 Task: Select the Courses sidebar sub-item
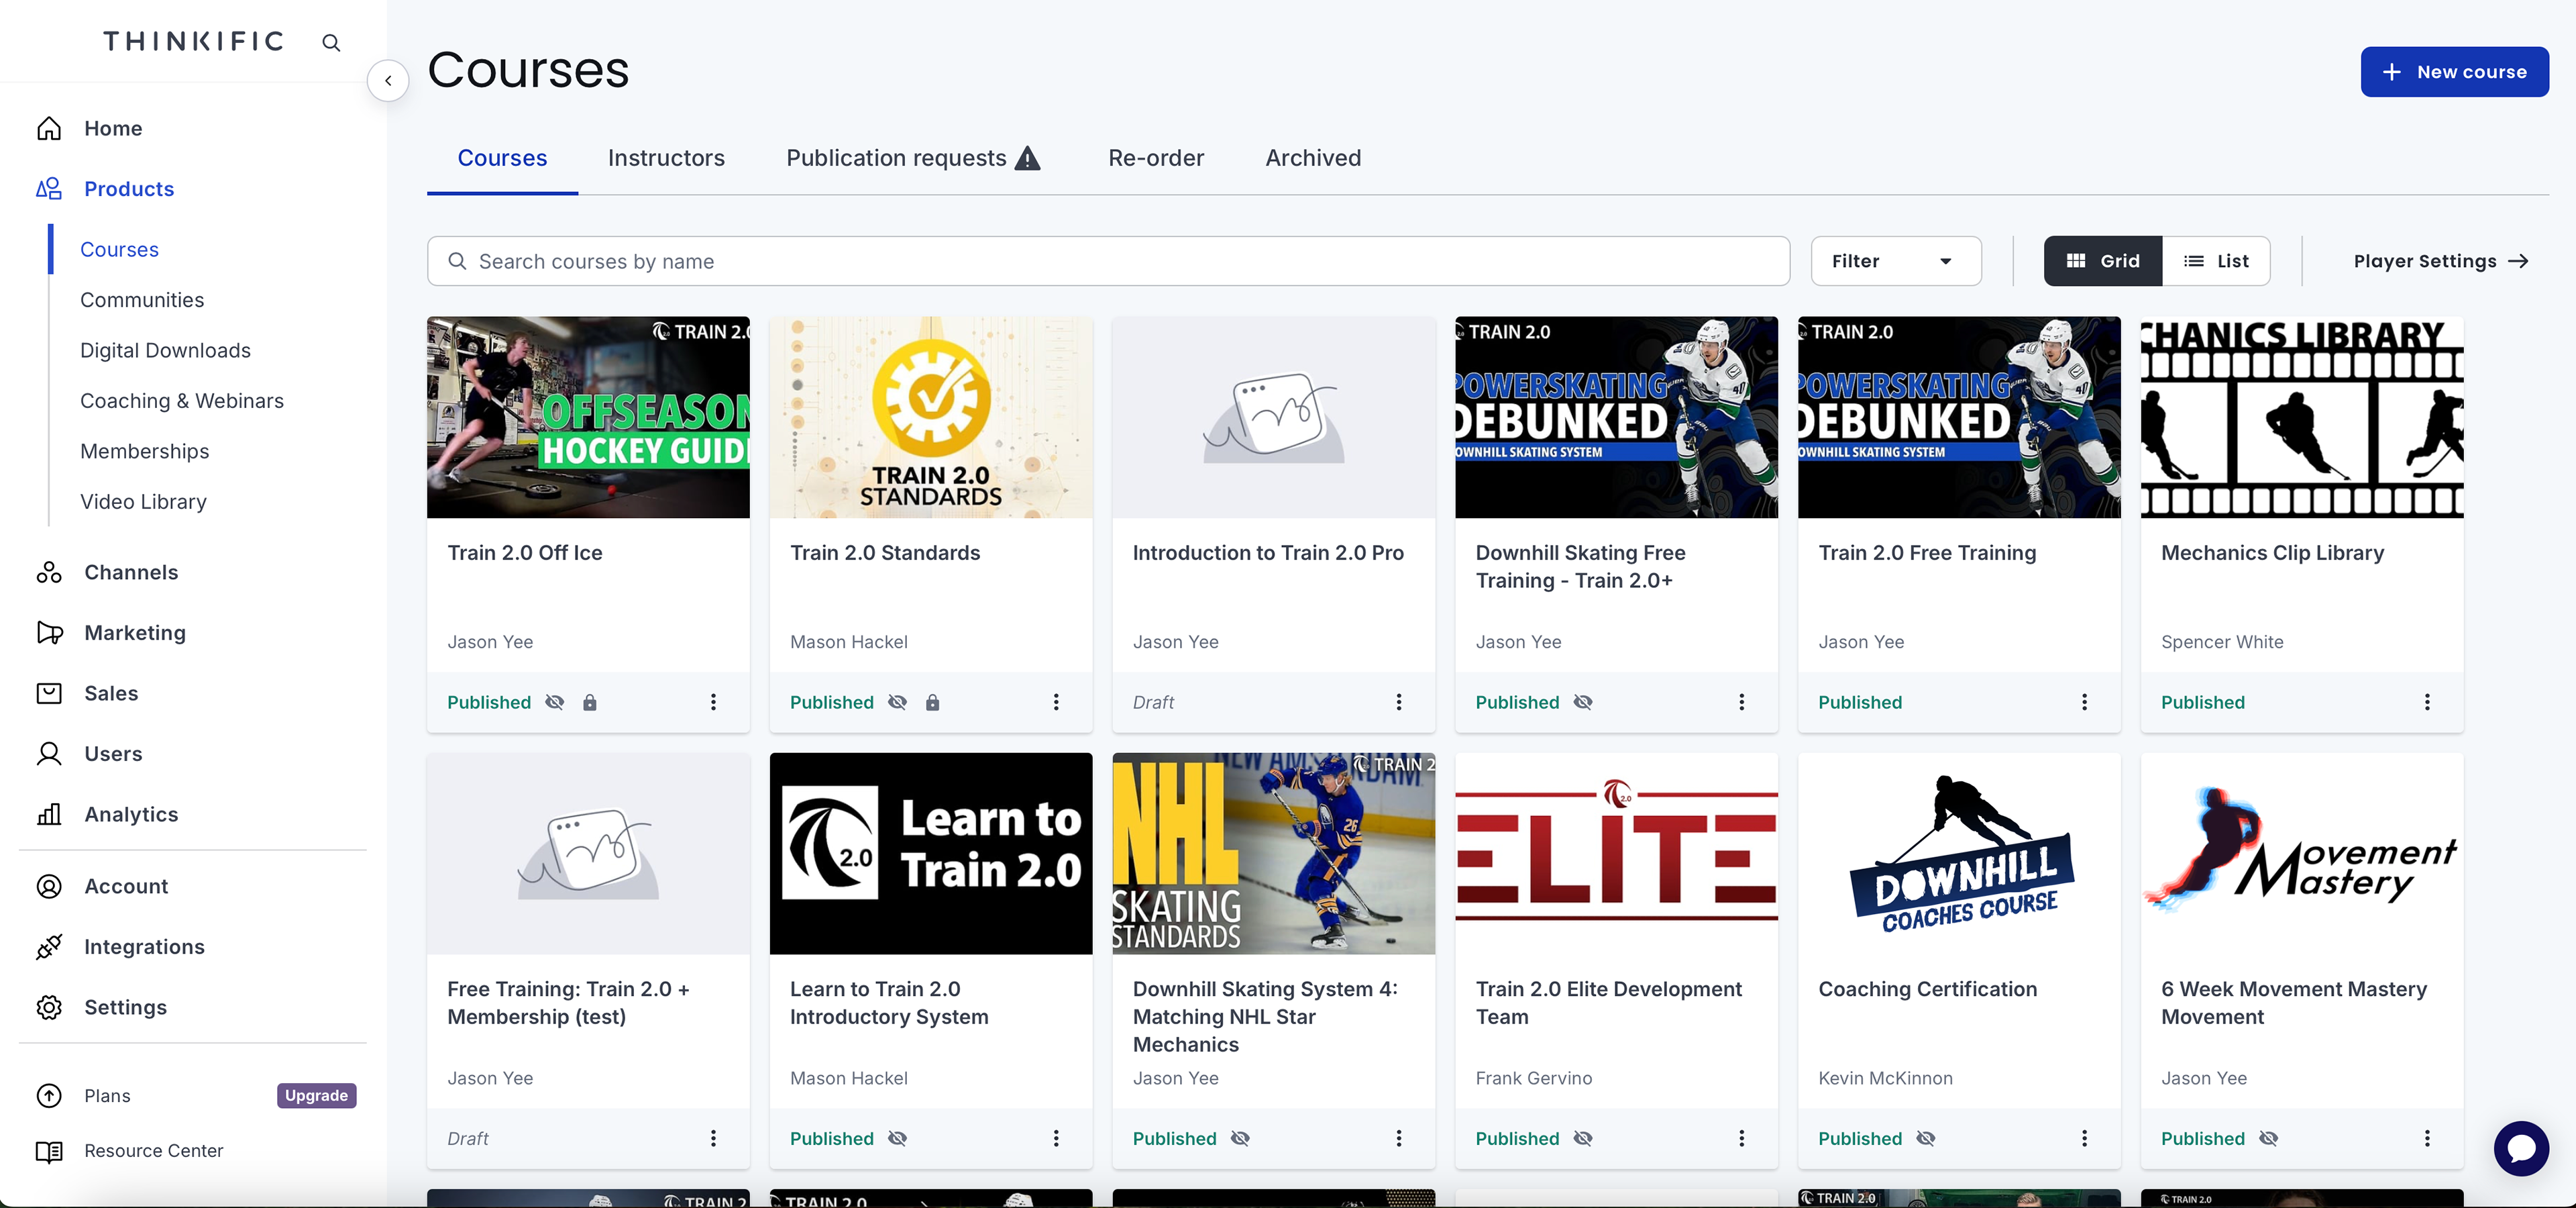pos(119,250)
